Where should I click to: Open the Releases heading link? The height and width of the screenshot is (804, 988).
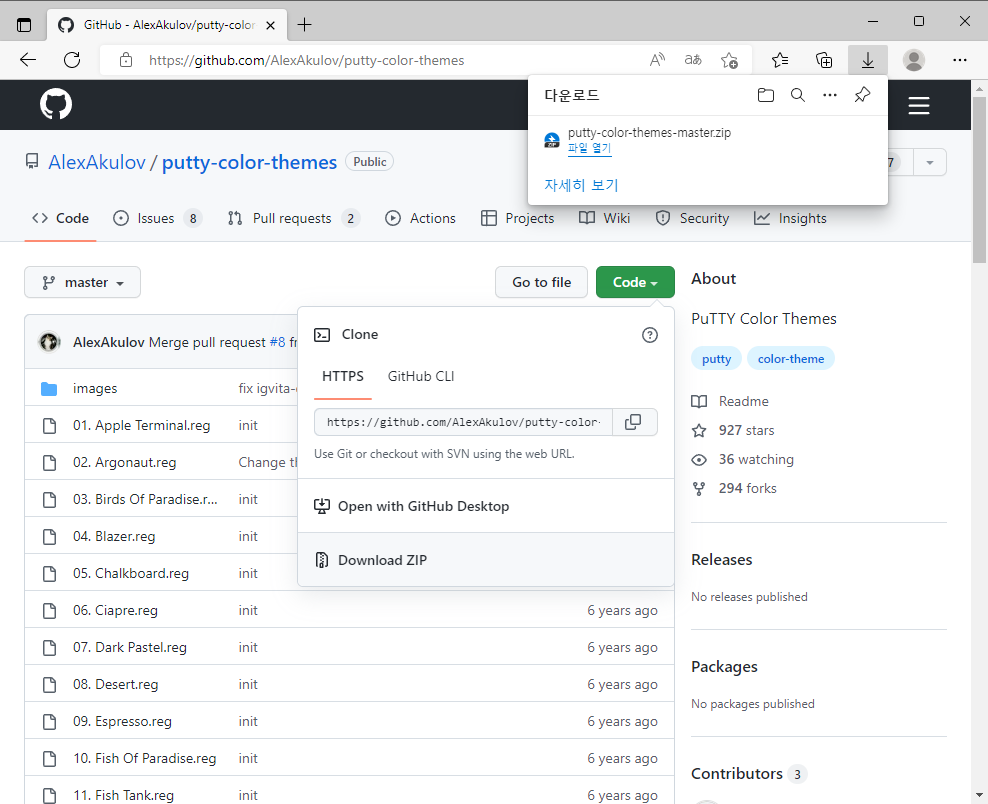point(721,560)
